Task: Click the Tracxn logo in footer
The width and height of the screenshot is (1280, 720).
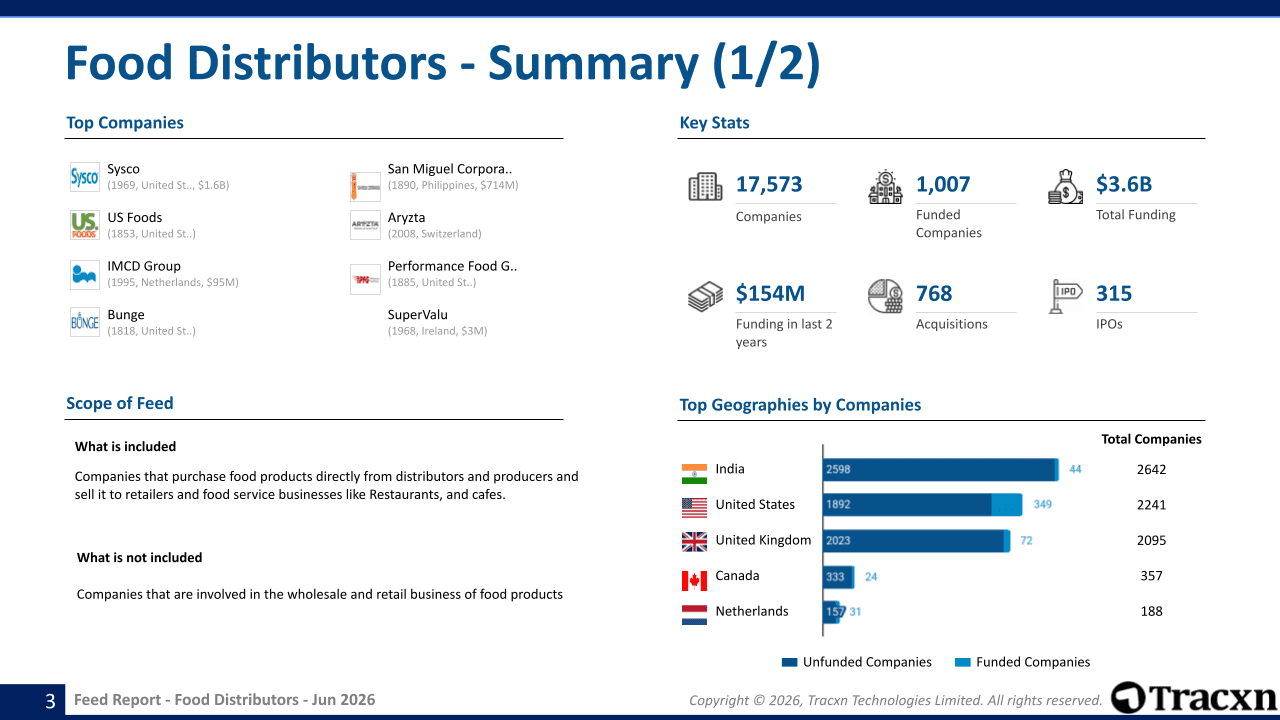Action: pyautogui.click(x=1194, y=698)
